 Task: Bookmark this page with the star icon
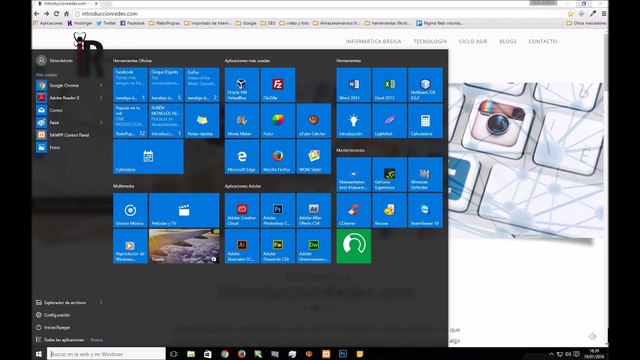pyautogui.click(x=570, y=13)
